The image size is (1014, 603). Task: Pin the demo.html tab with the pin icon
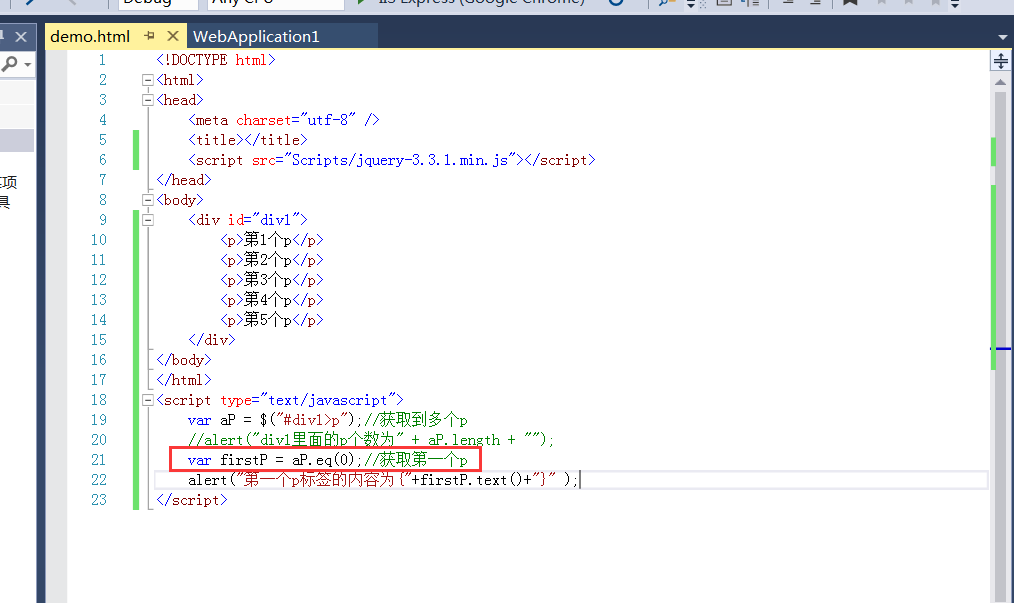[149, 35]
